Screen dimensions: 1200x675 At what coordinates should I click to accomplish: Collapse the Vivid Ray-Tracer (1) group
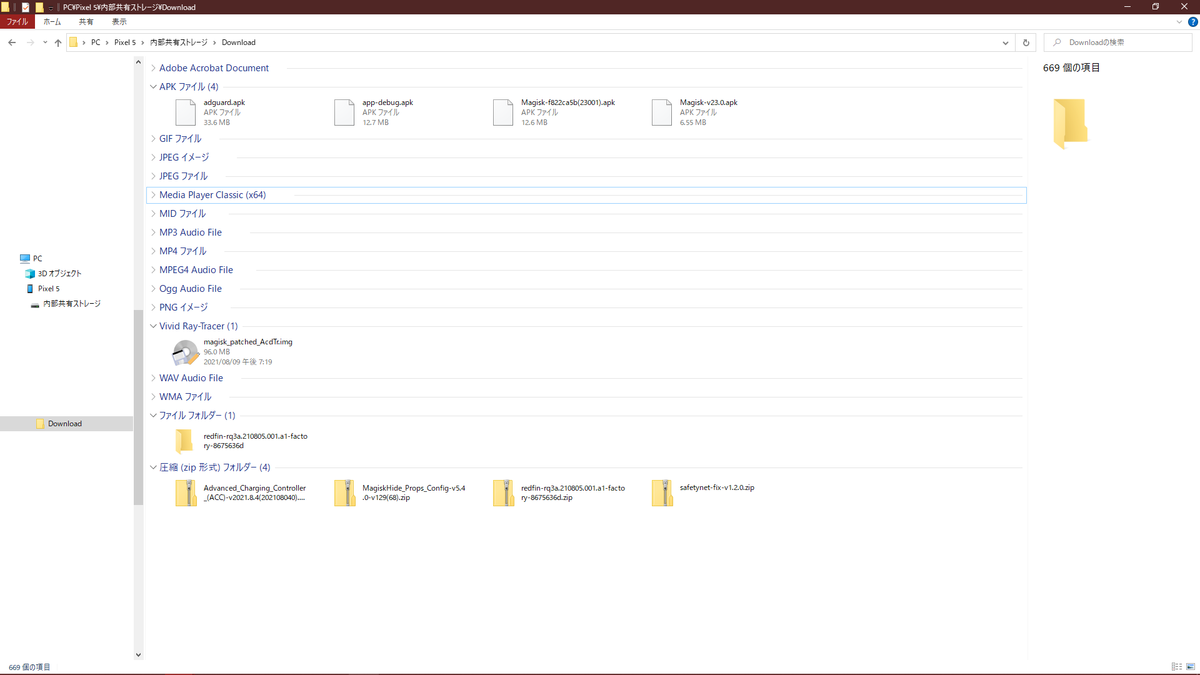coord(153,326)
